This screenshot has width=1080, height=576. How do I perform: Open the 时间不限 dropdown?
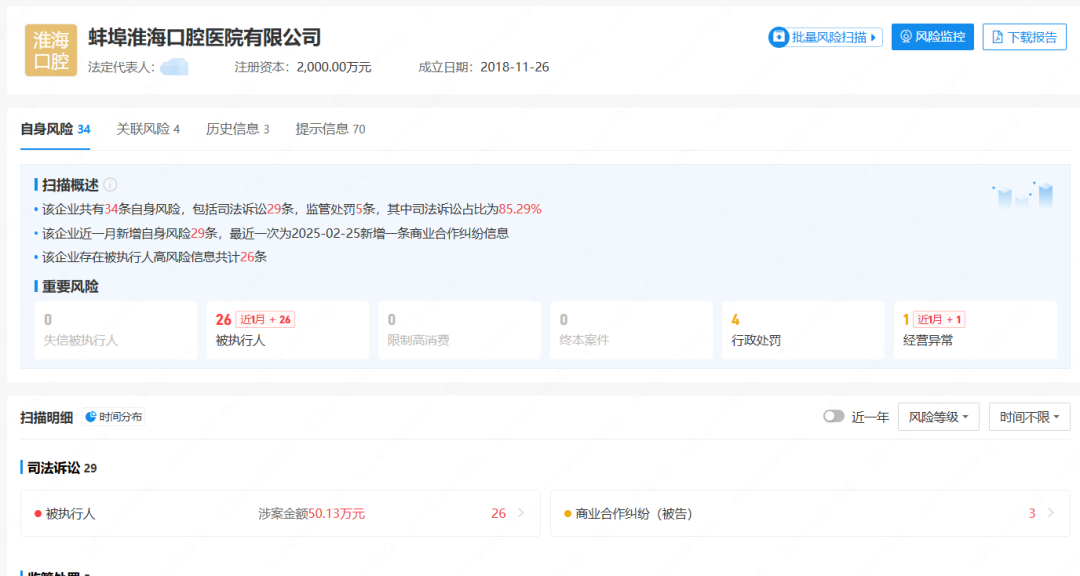(x=1030, y=417)
